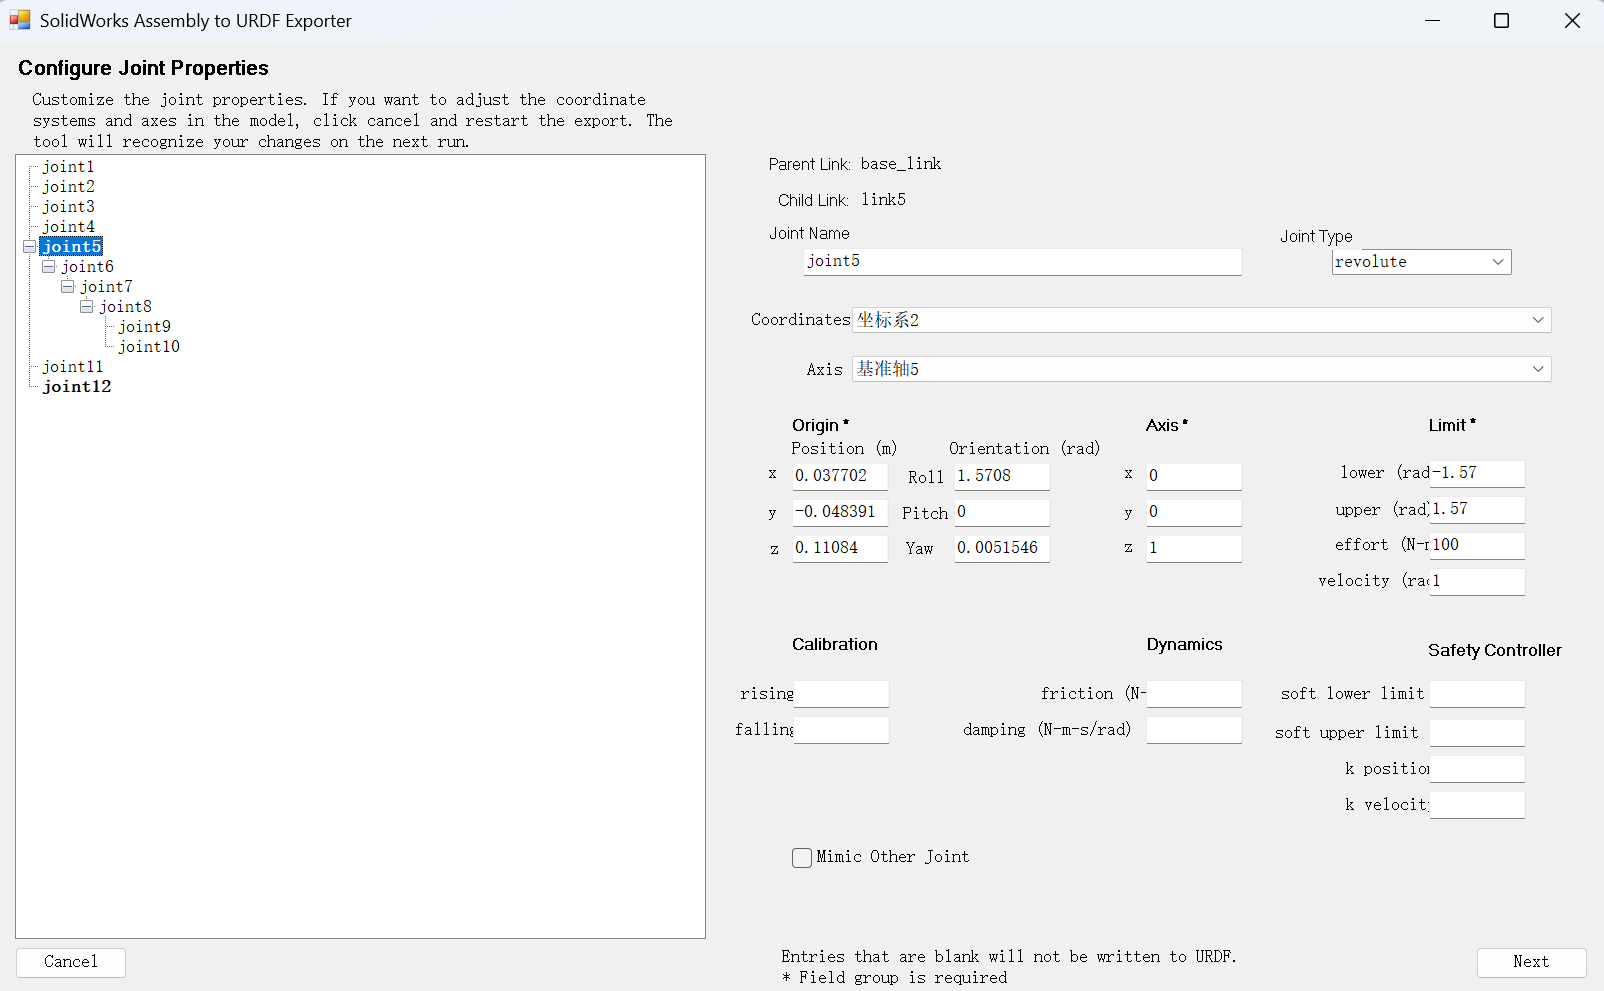This screenshot has height=991, width=1604.
Task: Click the Axis z value field
Action: tap(1194, 548)
